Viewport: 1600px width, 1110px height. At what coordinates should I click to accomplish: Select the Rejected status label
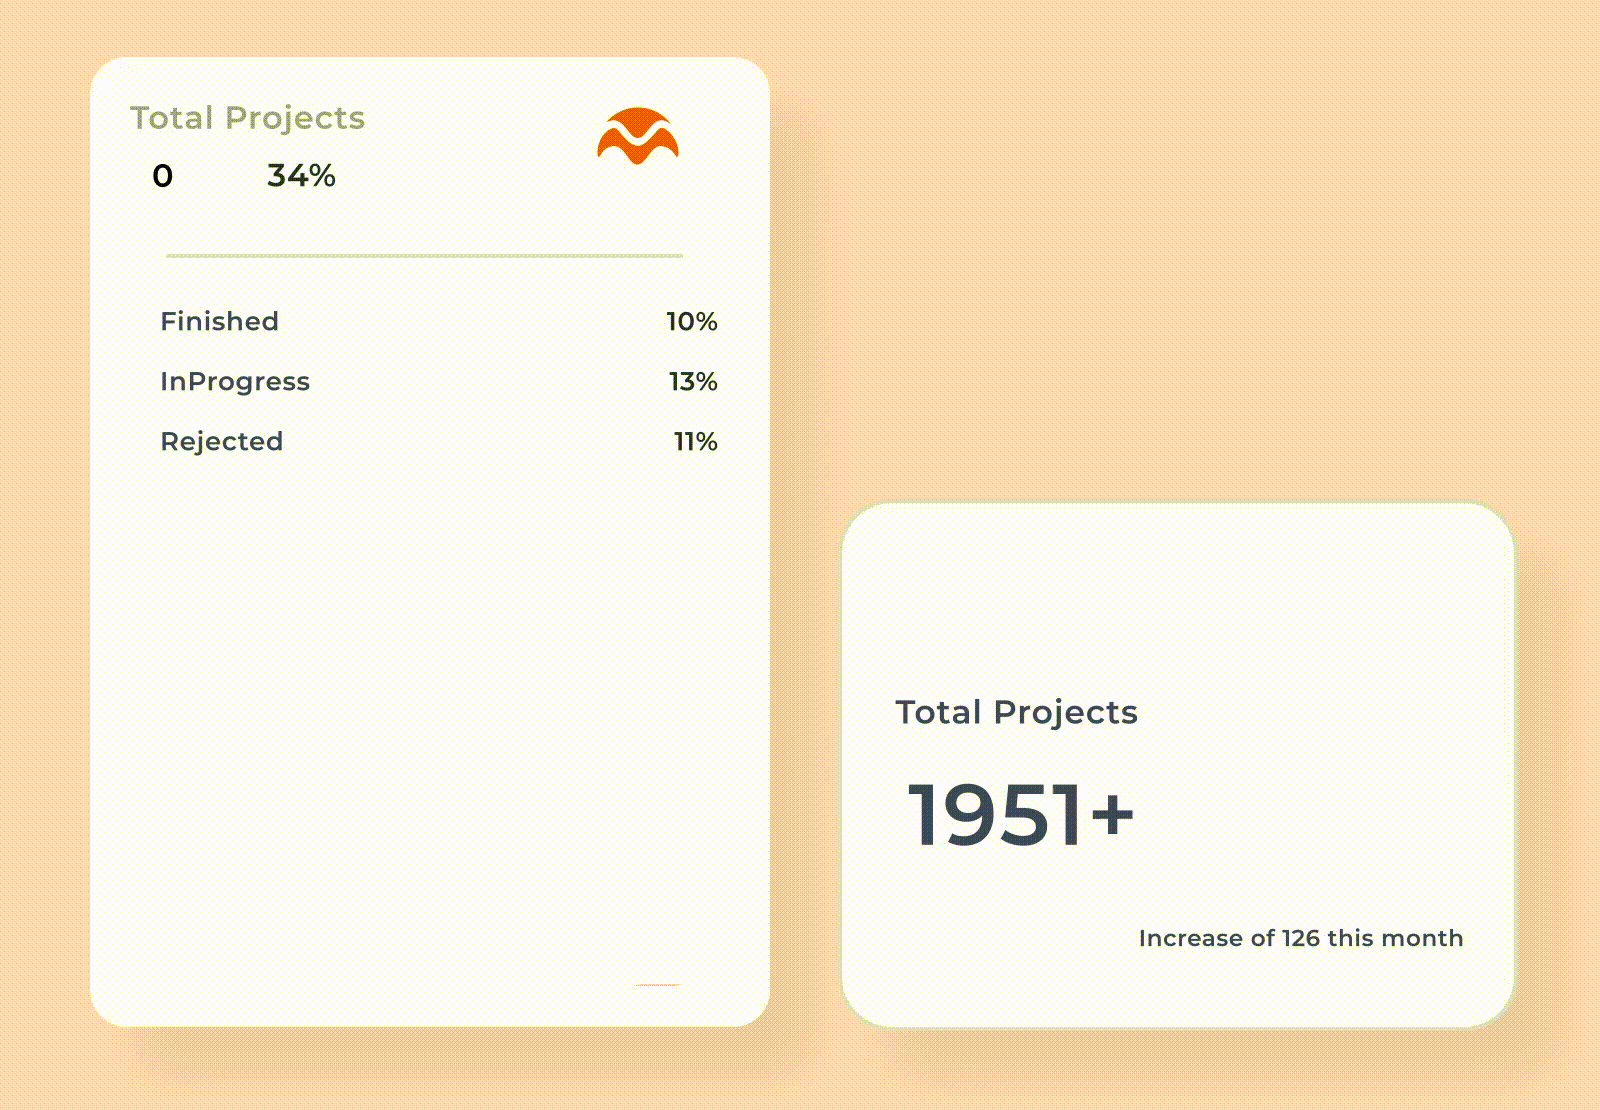(x=221, y=441)
